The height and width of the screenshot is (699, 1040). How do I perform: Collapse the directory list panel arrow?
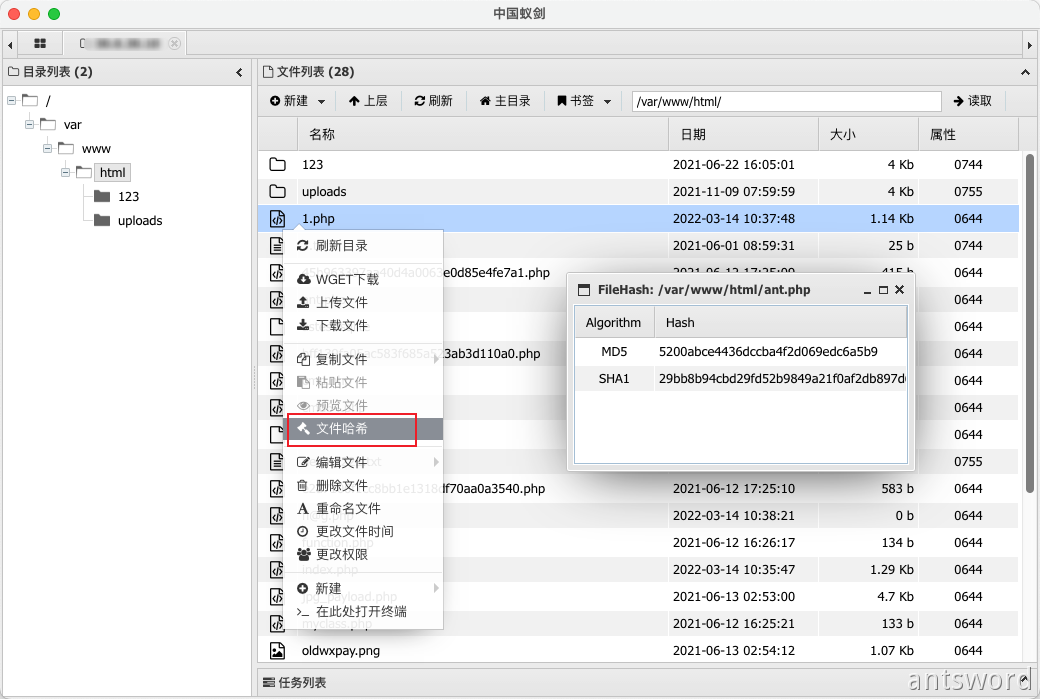click(239, 72)
